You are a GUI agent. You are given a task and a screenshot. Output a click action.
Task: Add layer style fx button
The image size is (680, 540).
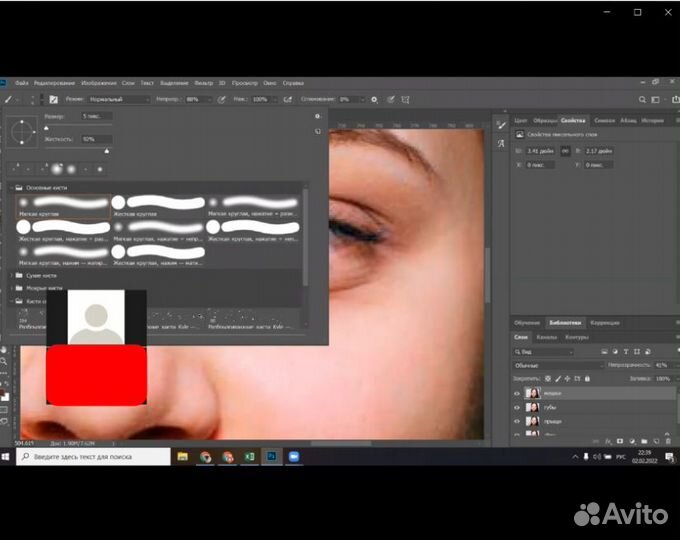608,442
